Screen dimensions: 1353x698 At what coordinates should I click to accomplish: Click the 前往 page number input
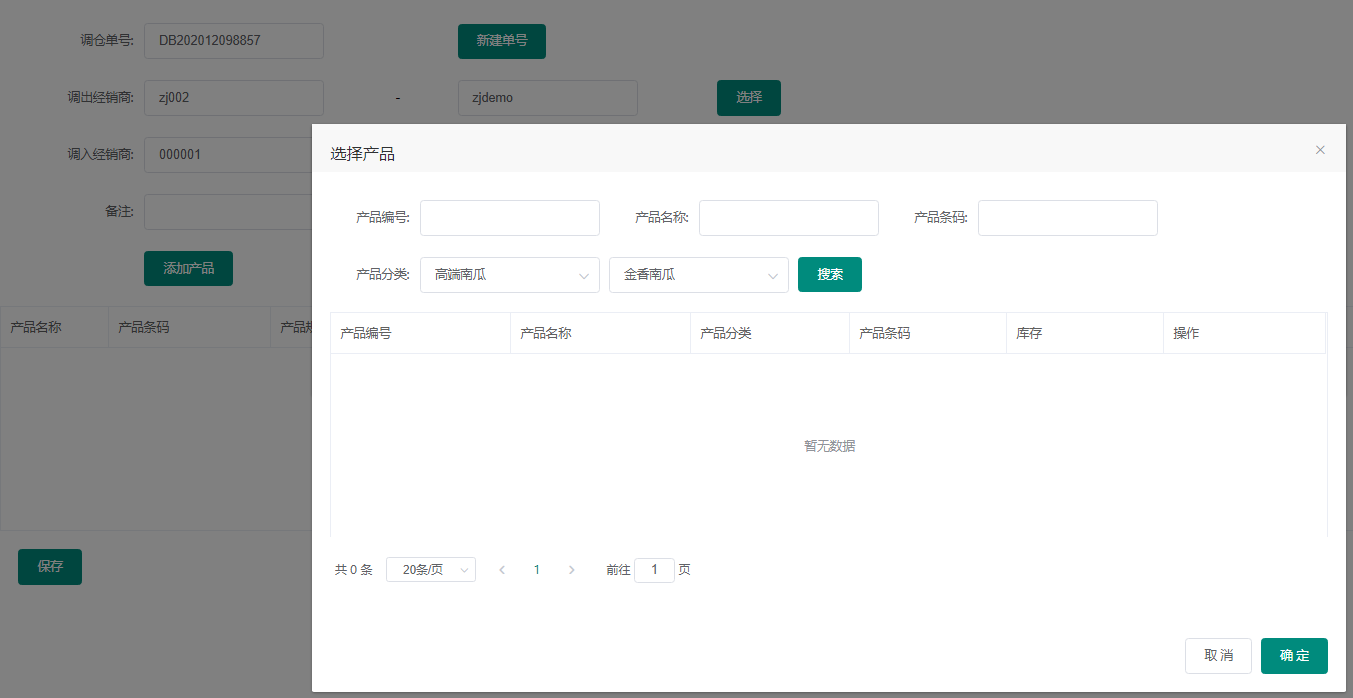pyautogui.click(x=654, y=570)
